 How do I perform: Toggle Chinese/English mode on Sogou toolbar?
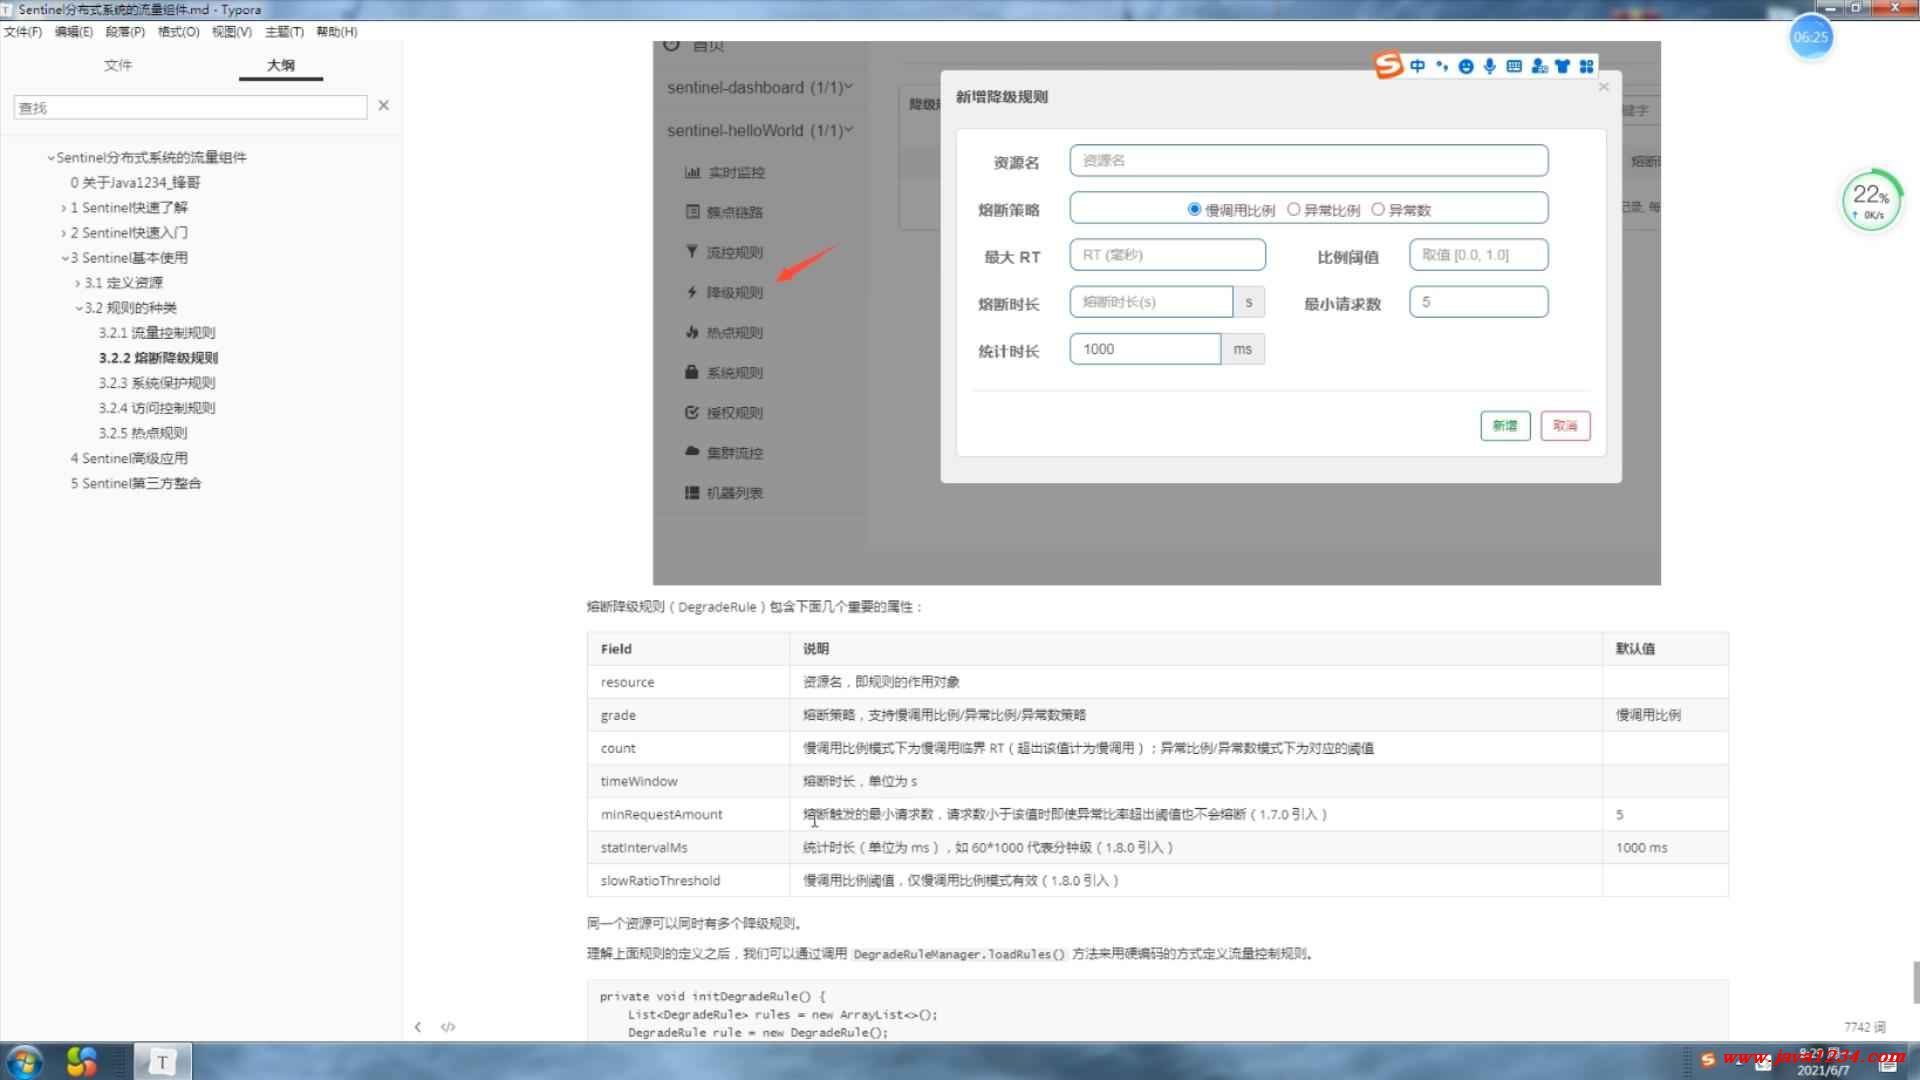pos(1418,66)
